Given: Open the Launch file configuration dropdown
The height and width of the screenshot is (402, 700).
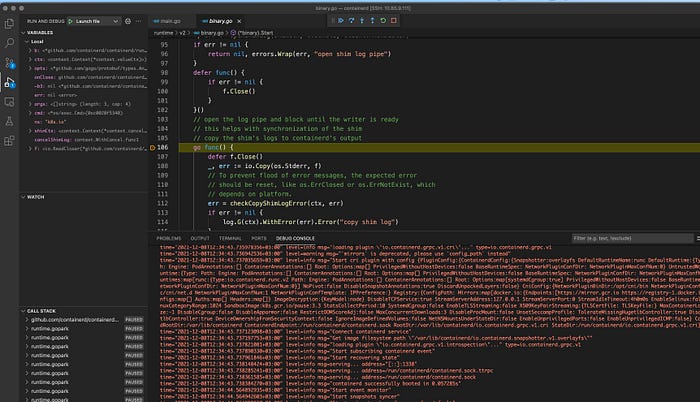Looking at the screenshot, I should [94, 21].
